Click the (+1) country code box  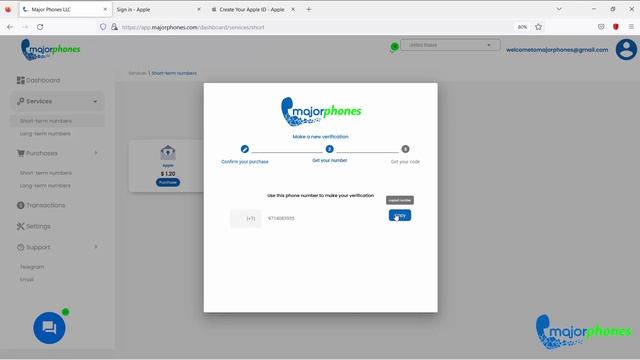click(x=245, y=218)
